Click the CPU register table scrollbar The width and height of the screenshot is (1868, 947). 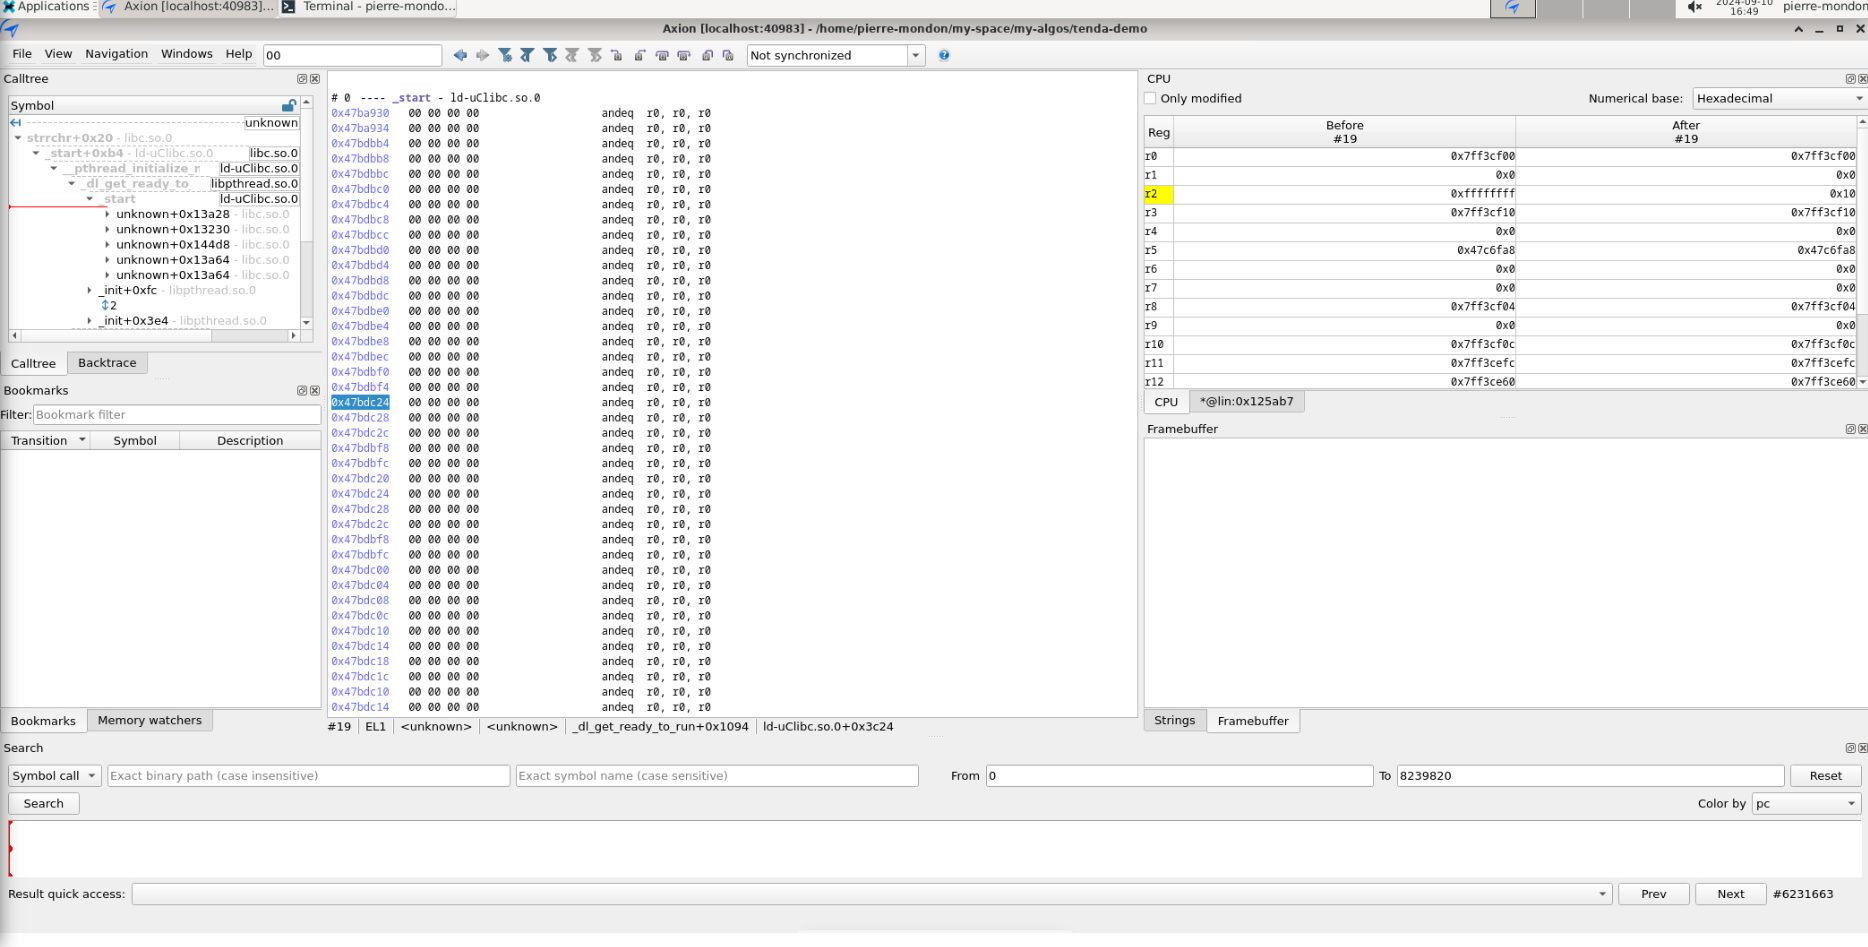coord(1862,251)
